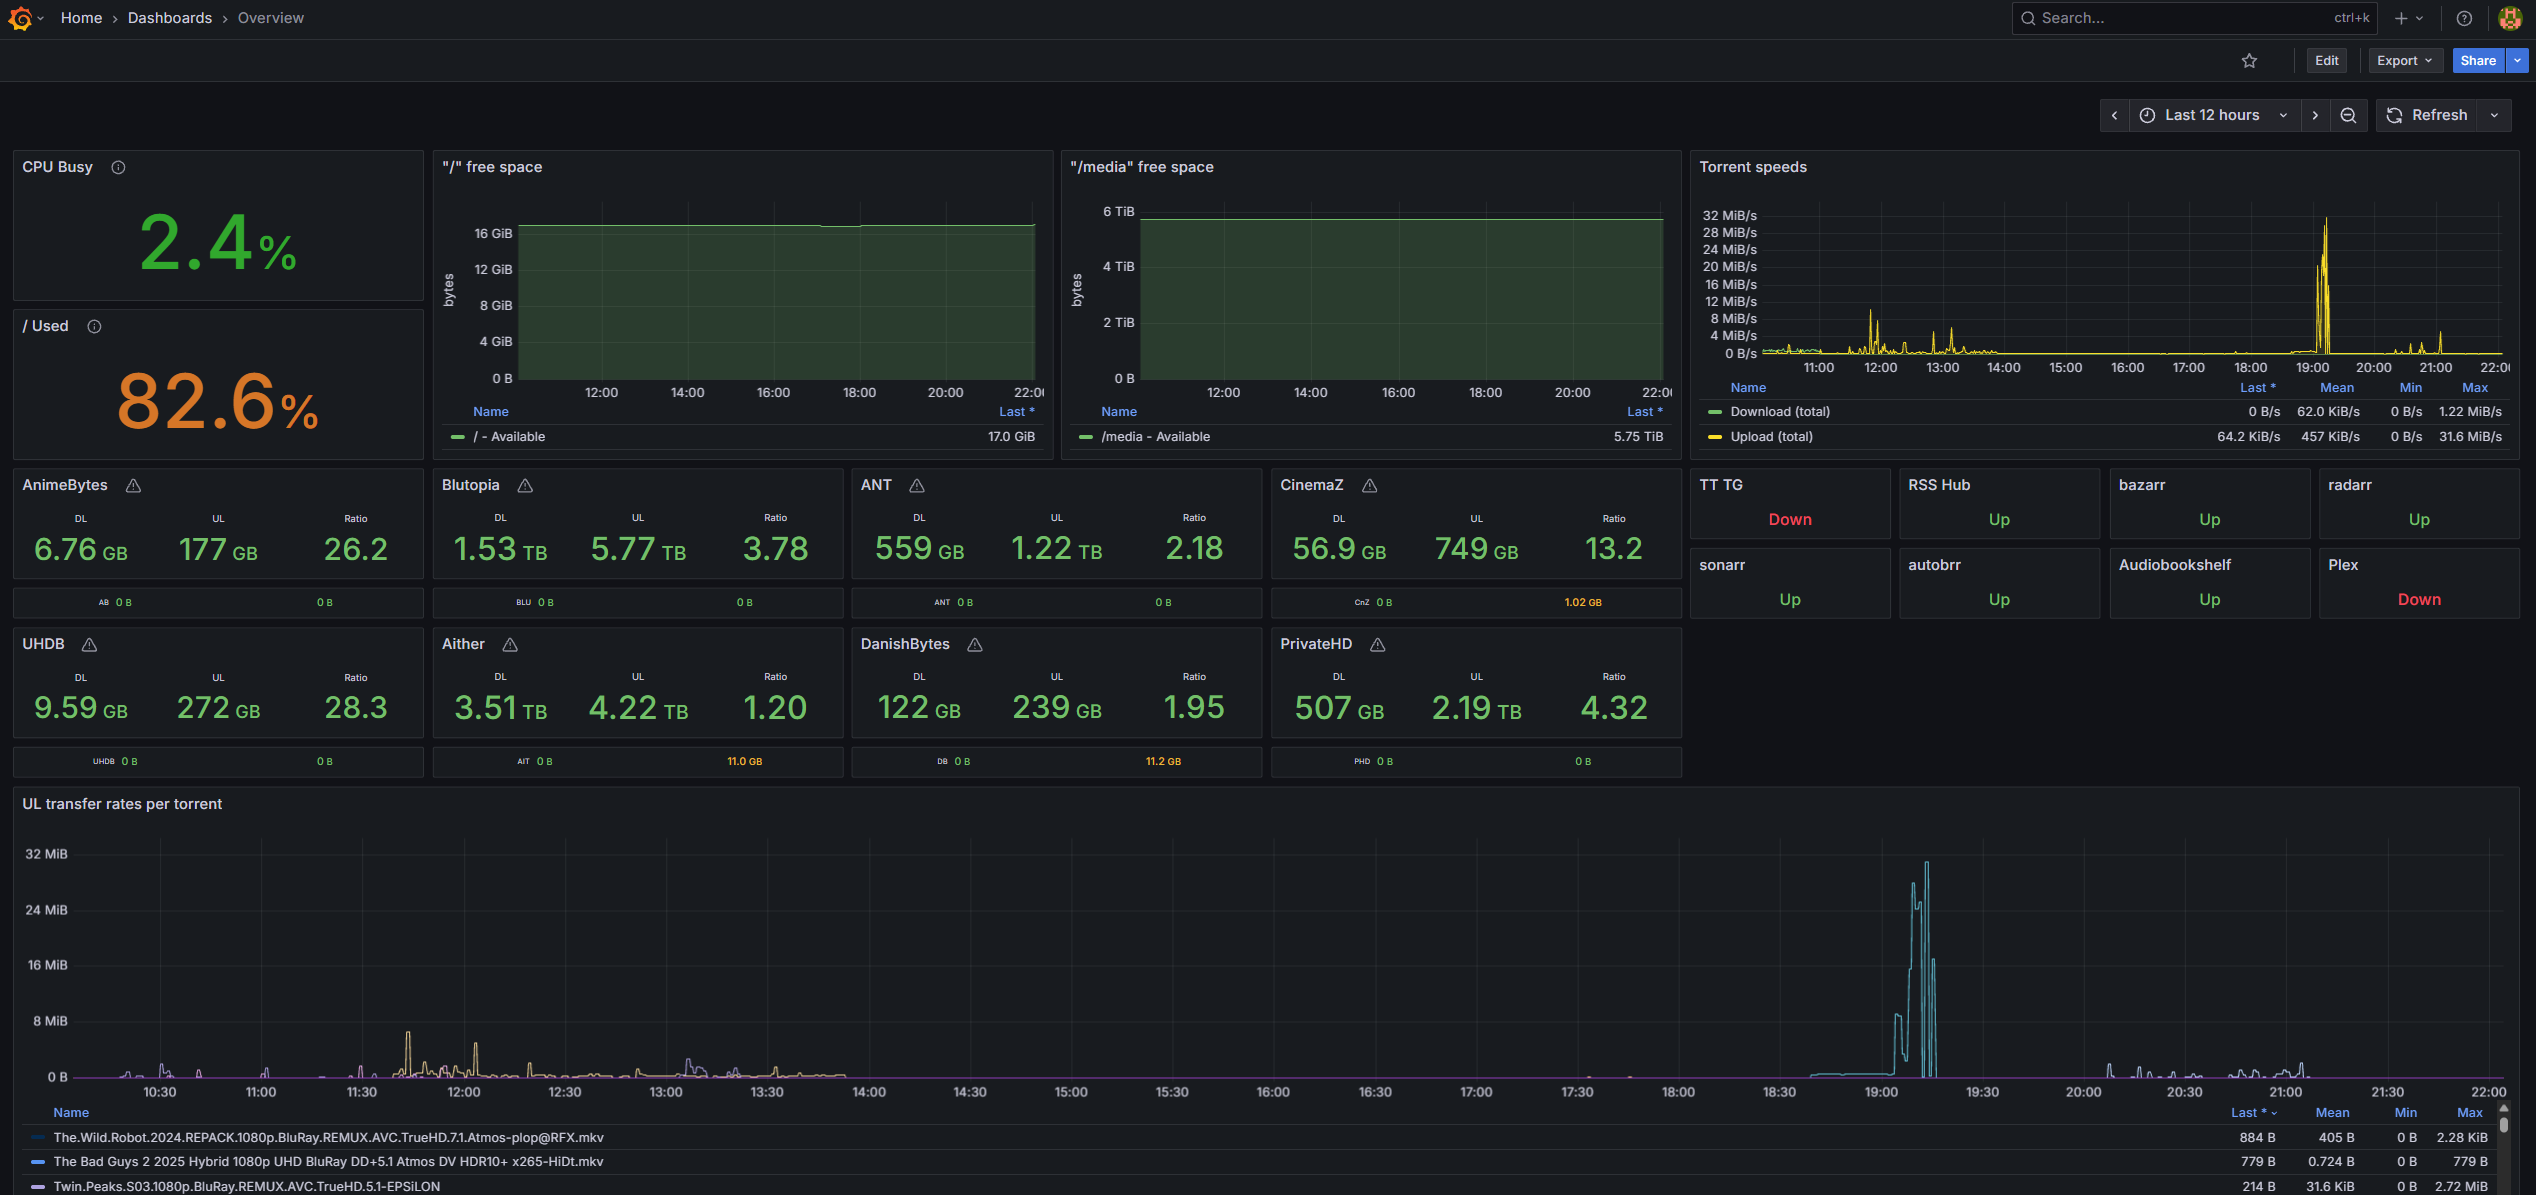
Task: Toggle Upload (total) series visibility
Action: 1771,437
